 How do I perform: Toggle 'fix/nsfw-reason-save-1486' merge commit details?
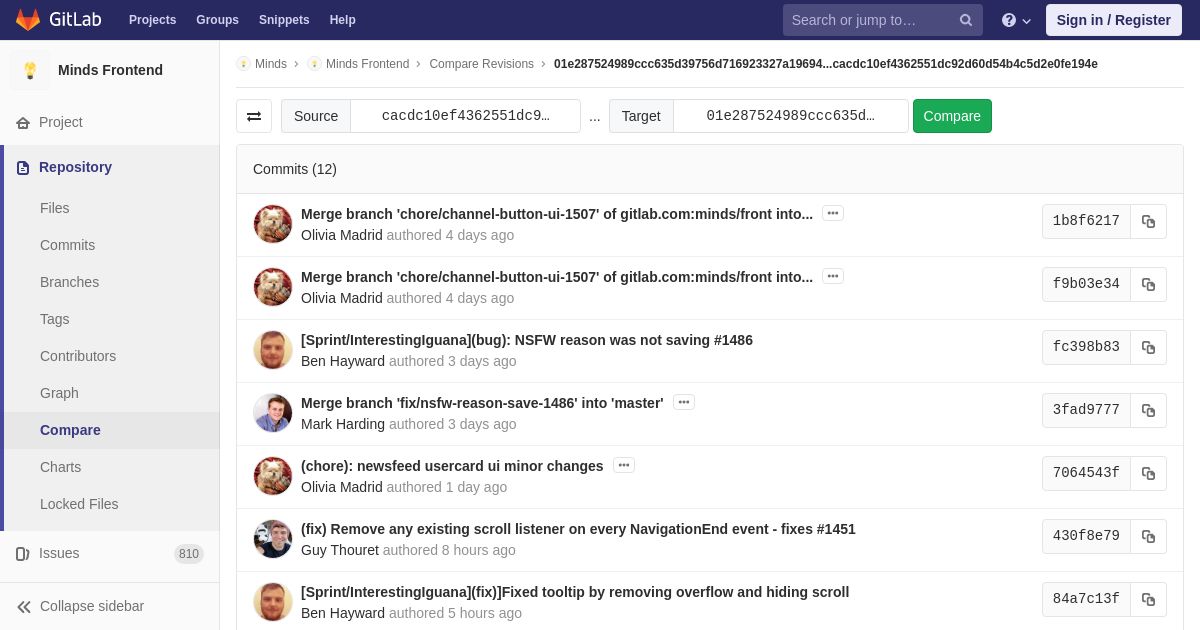click(683, 402)
